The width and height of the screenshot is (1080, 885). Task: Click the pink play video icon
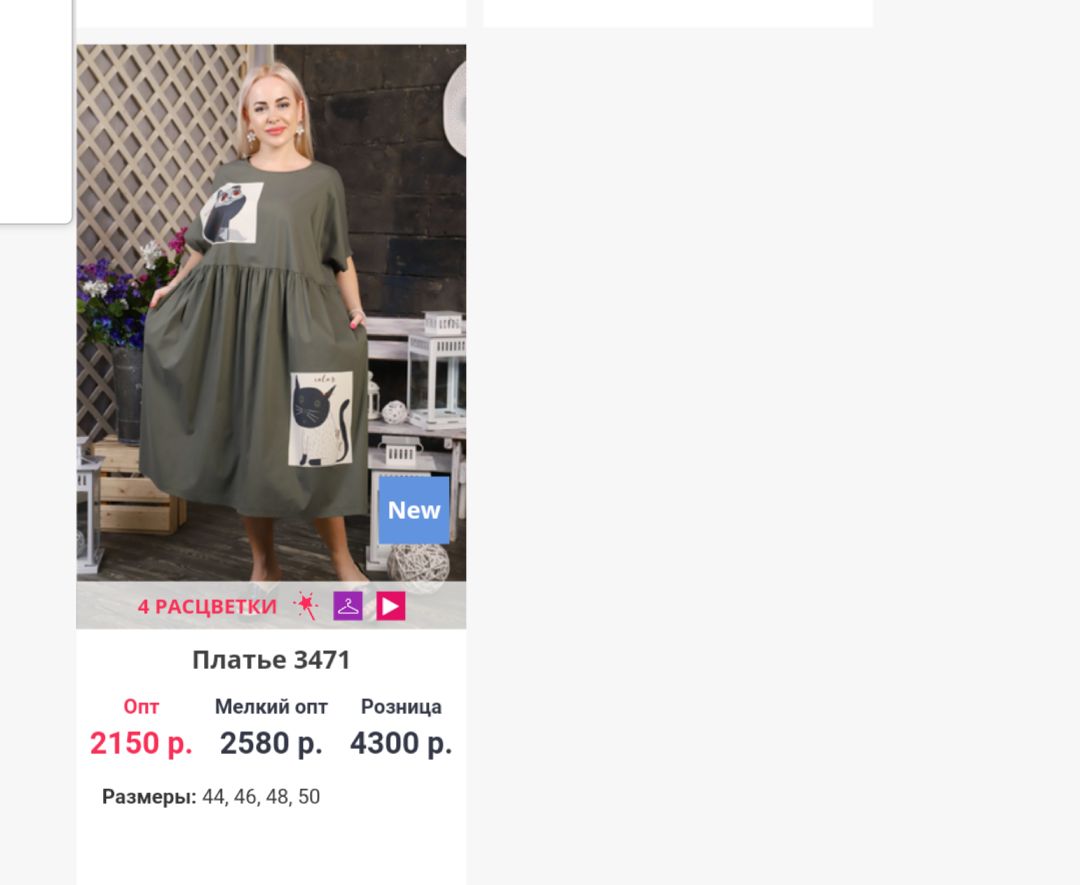click(391, 606)
